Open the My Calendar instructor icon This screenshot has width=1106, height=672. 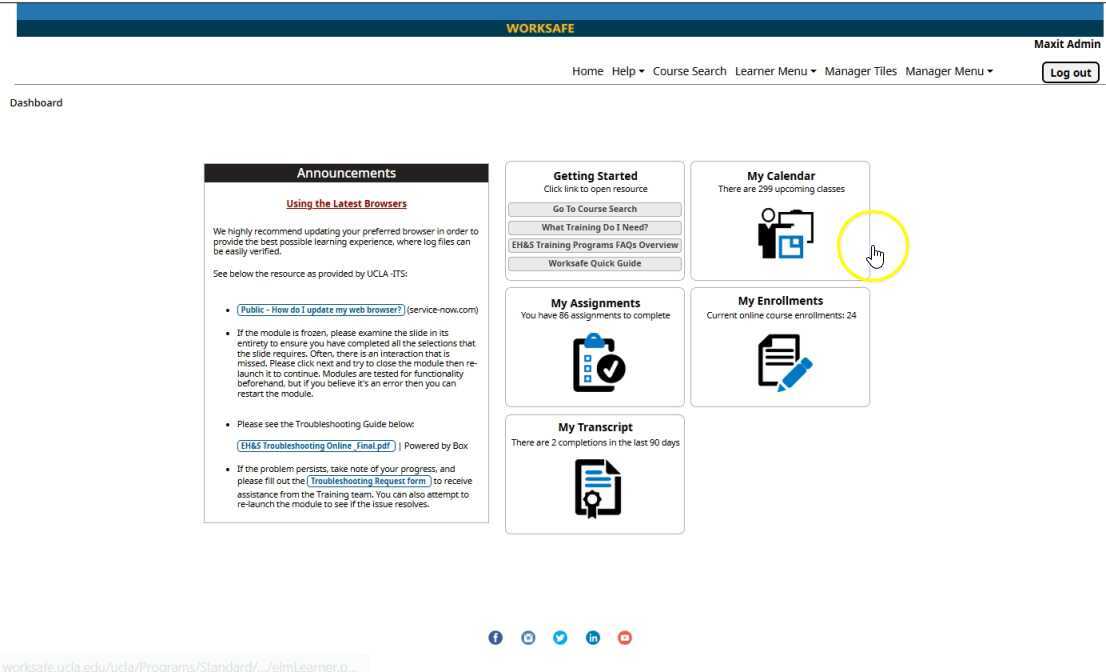click(x=785, y=233)
